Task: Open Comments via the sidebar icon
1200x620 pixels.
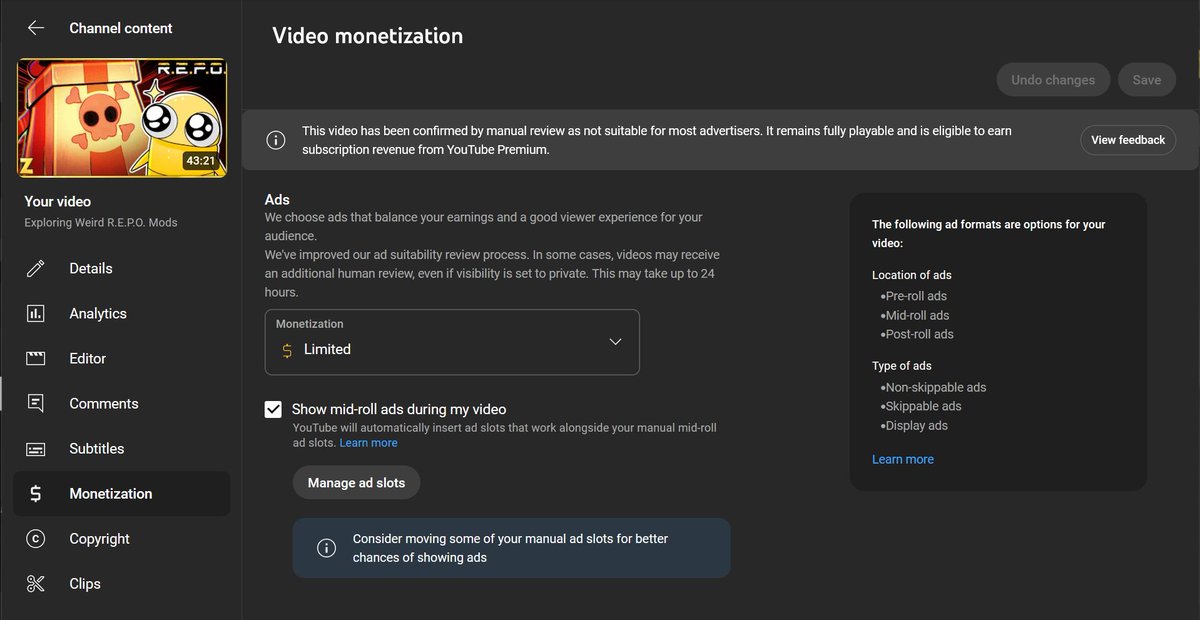Action: pyautogui.click(x=37, y=403)
